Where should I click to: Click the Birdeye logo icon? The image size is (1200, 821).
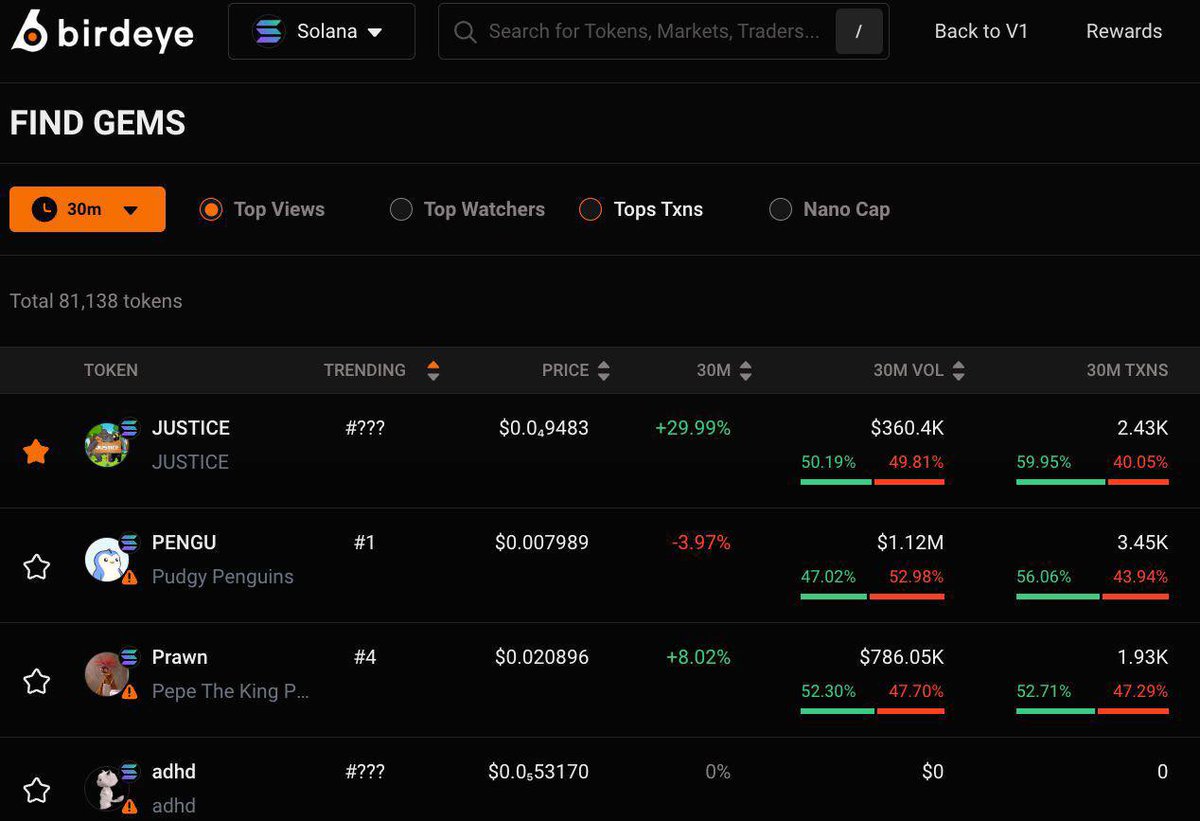click(32, 31)
